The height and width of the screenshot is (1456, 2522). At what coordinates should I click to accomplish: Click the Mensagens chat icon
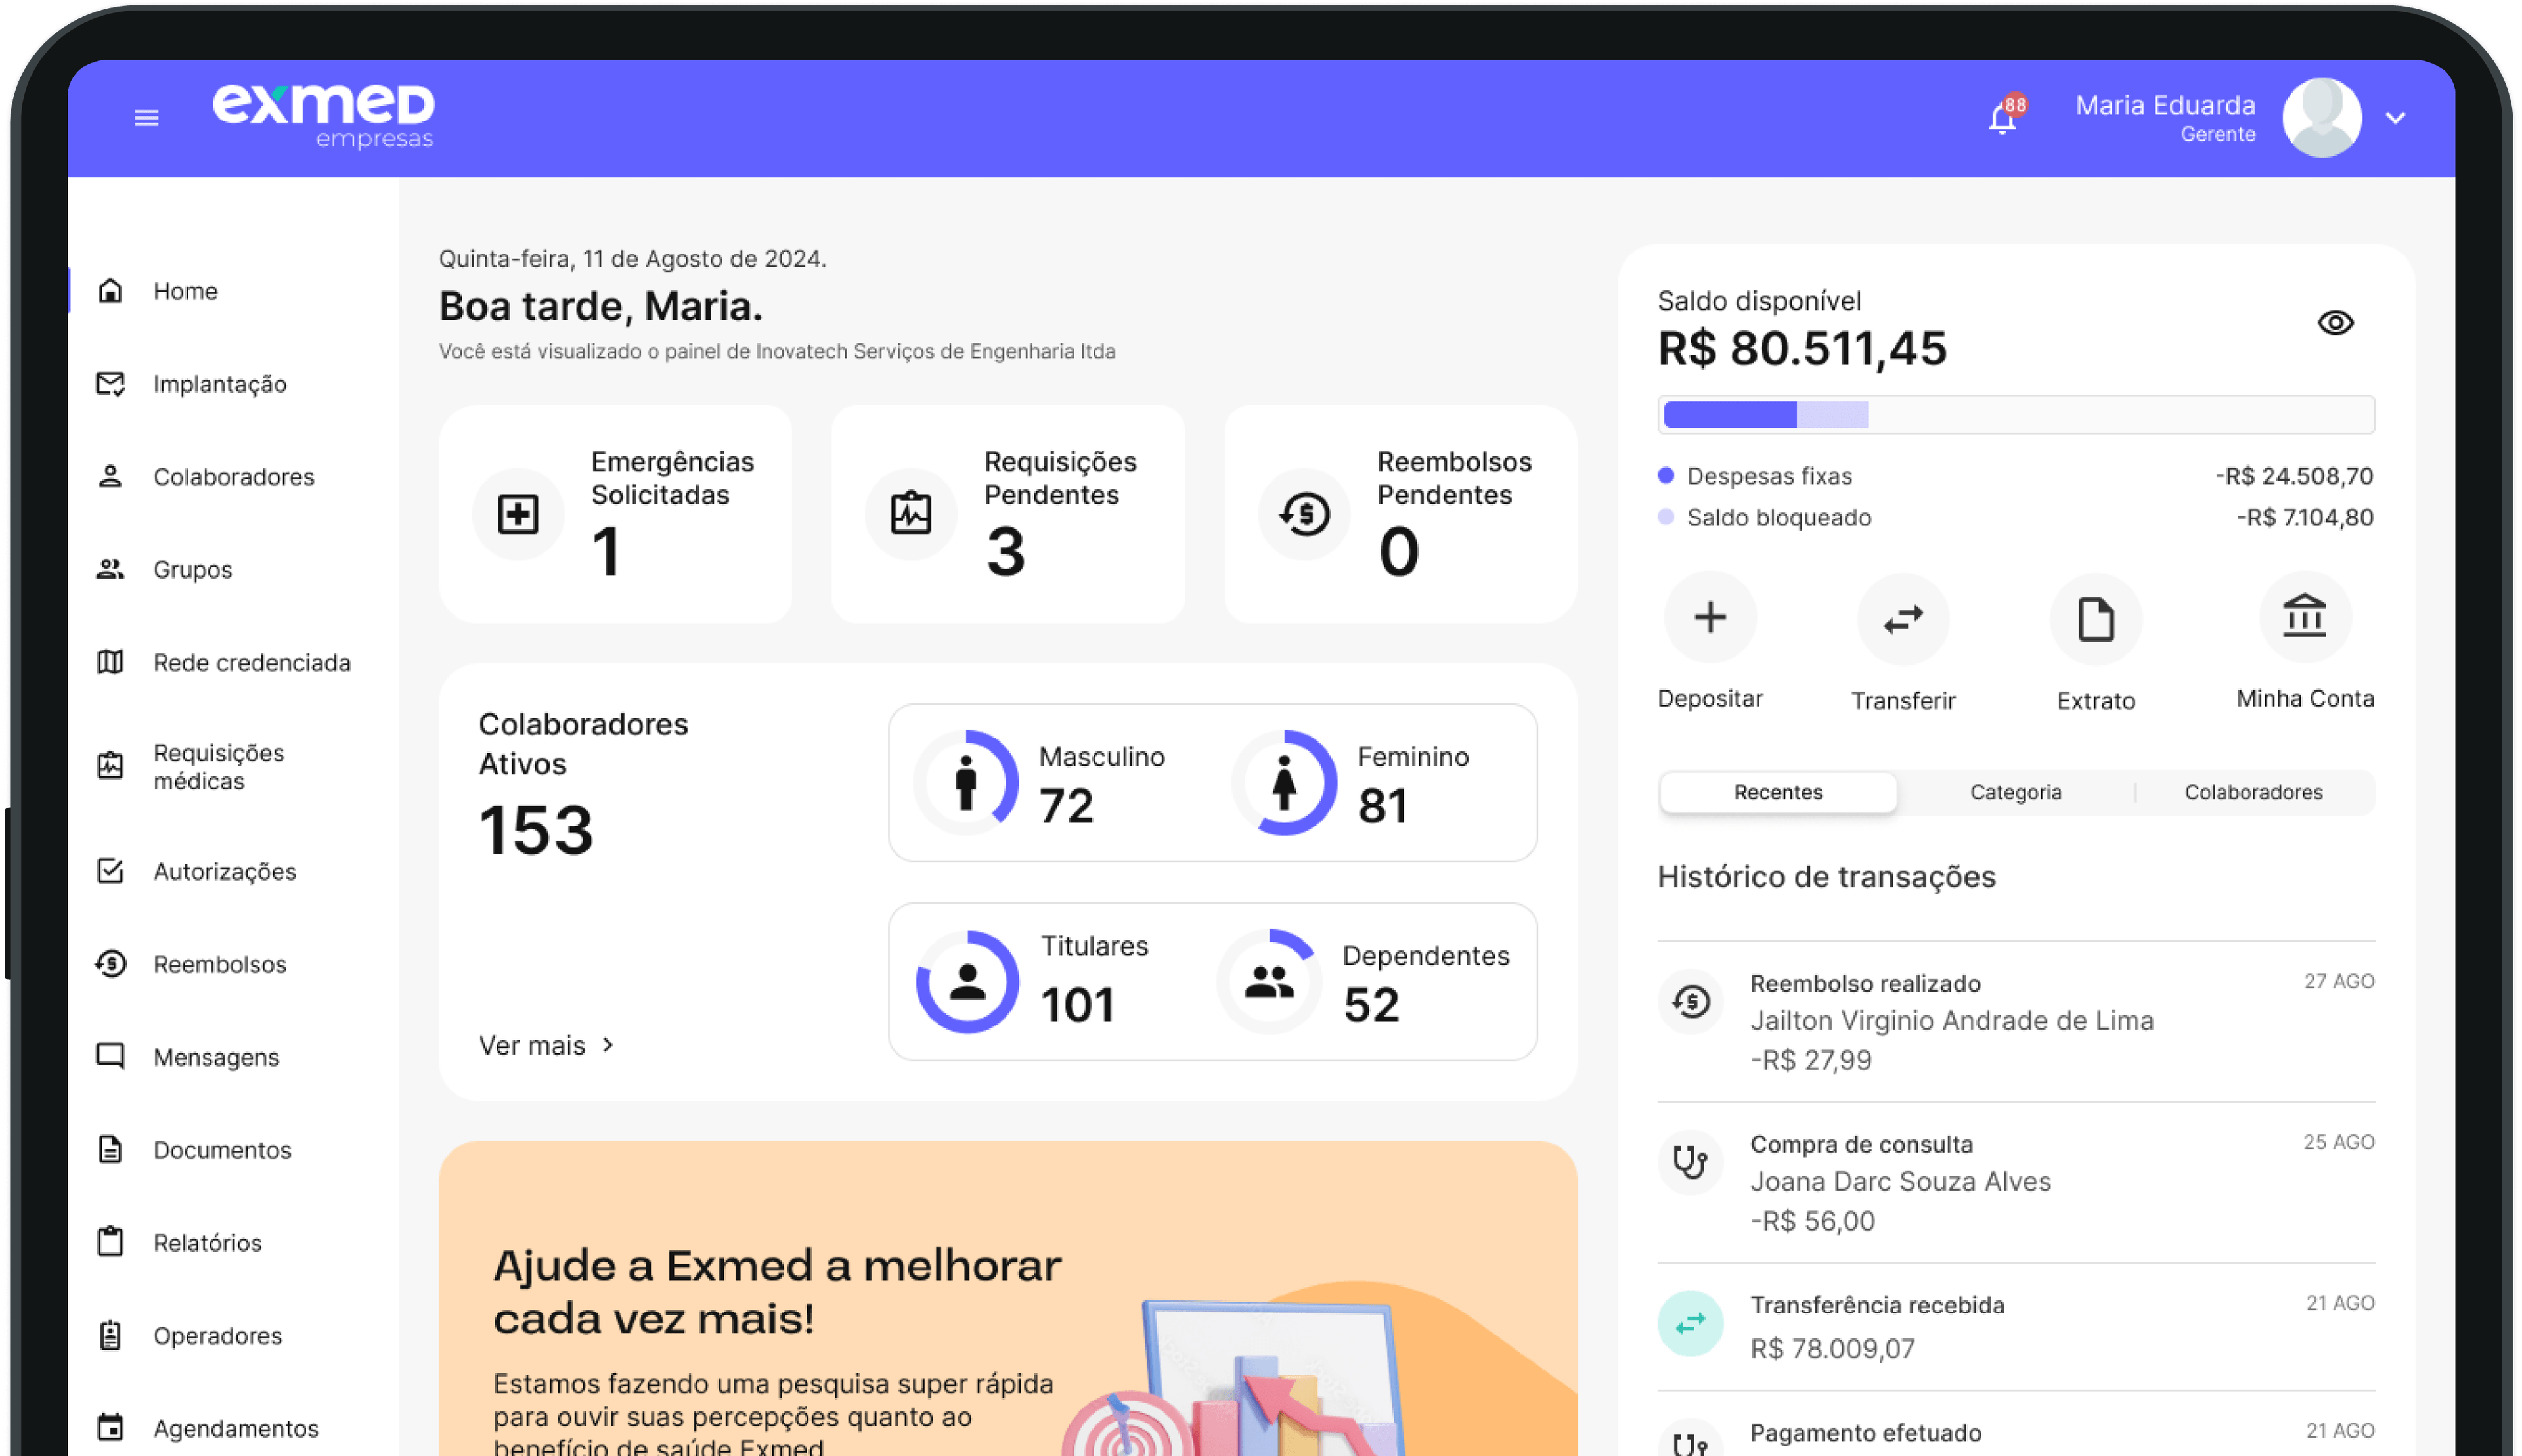pos(110,1057)
